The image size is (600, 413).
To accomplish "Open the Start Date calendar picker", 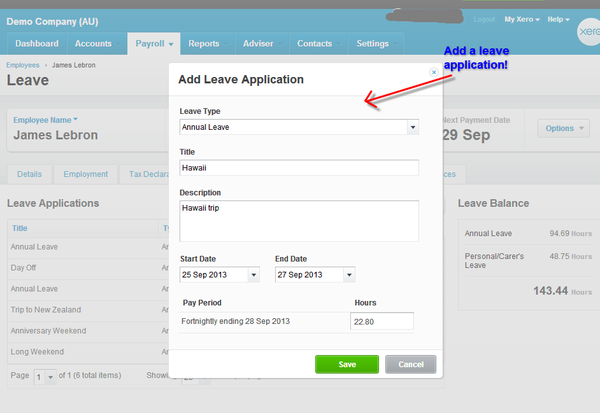I will tap(253, 274).
